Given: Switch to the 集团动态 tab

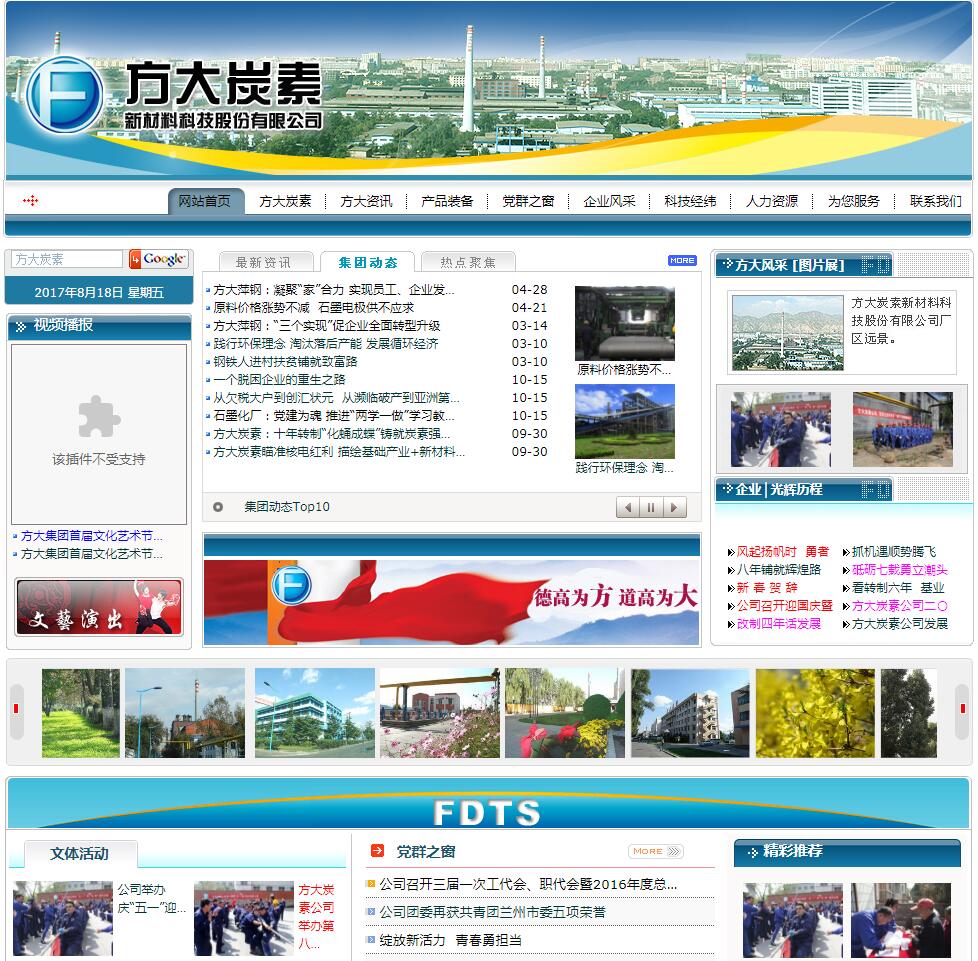Looking at the screenshot, I should tap(368, 262).
